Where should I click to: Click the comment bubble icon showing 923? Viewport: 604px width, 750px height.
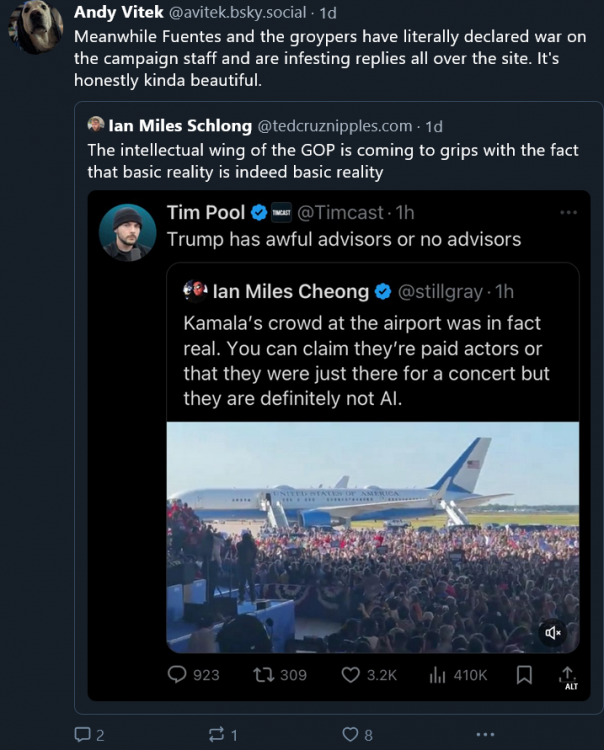tap(176, 675)
